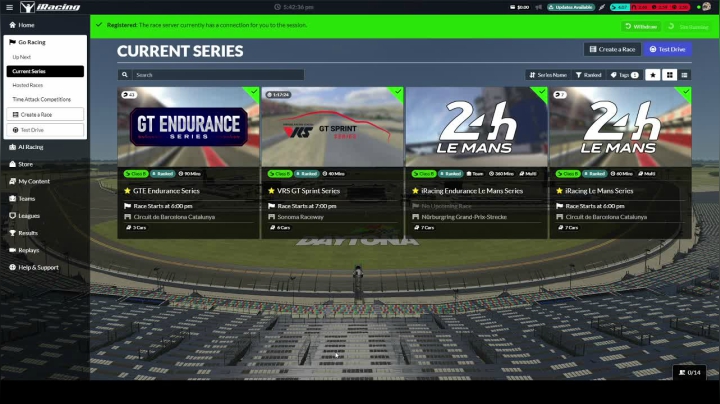Click the Create a Race button at top right
720x404 pixels.
click(x=612, y=49)
